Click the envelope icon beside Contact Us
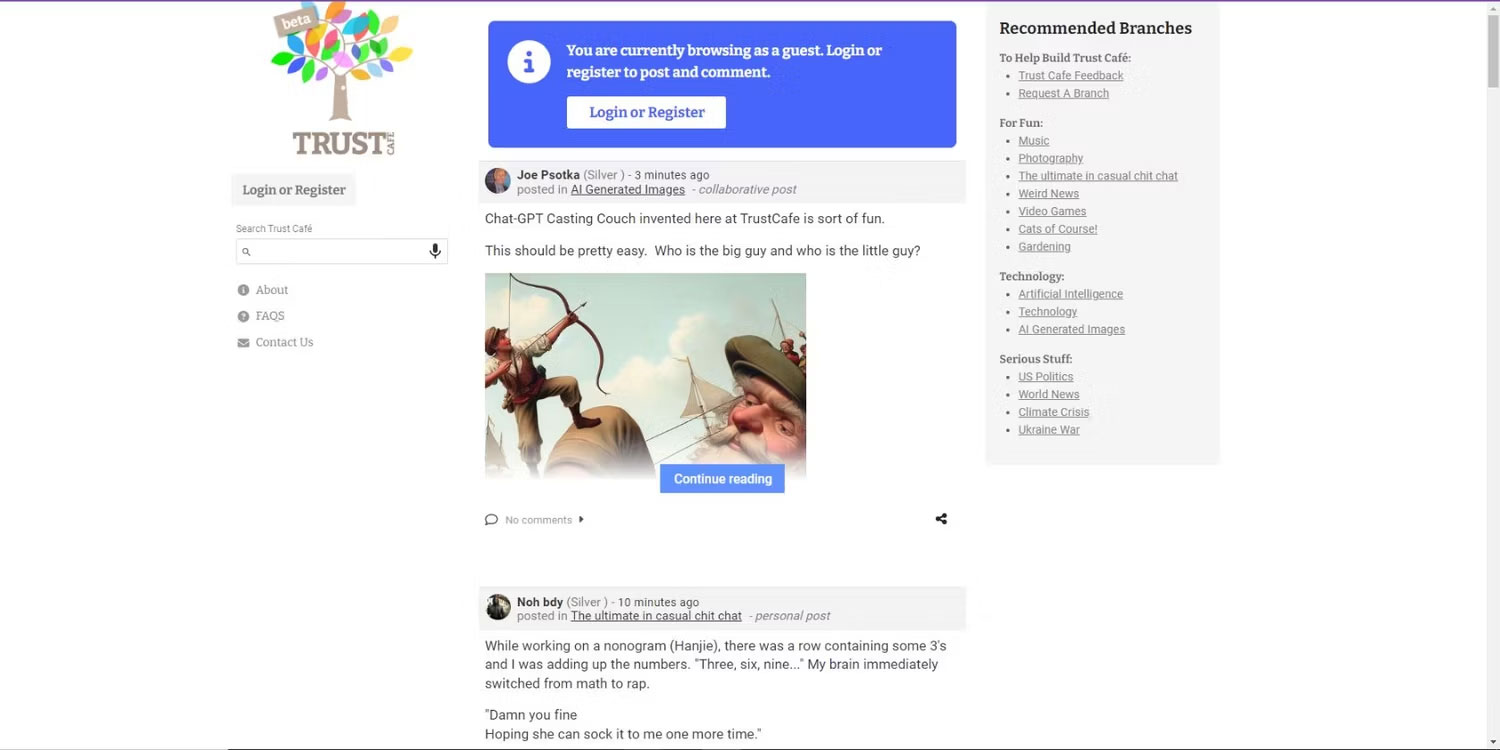This screenshot has height=750, width=1500. (243, 342)
